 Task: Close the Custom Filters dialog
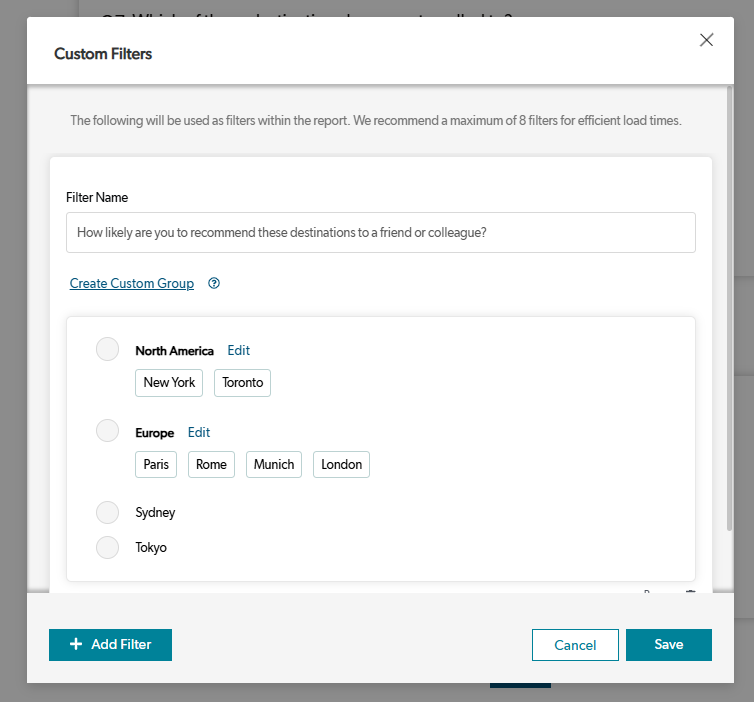706,40
